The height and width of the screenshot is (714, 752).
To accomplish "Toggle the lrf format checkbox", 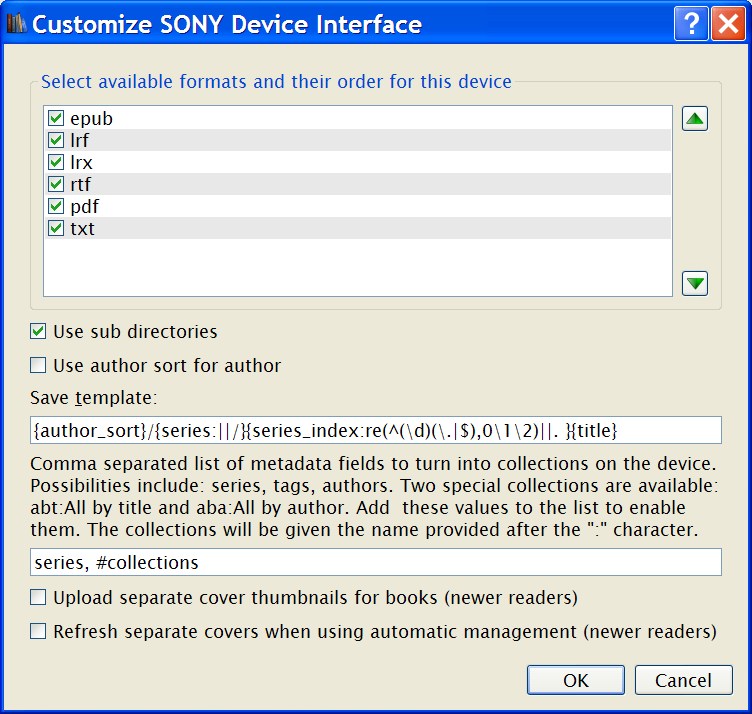I will coord(56,141).
